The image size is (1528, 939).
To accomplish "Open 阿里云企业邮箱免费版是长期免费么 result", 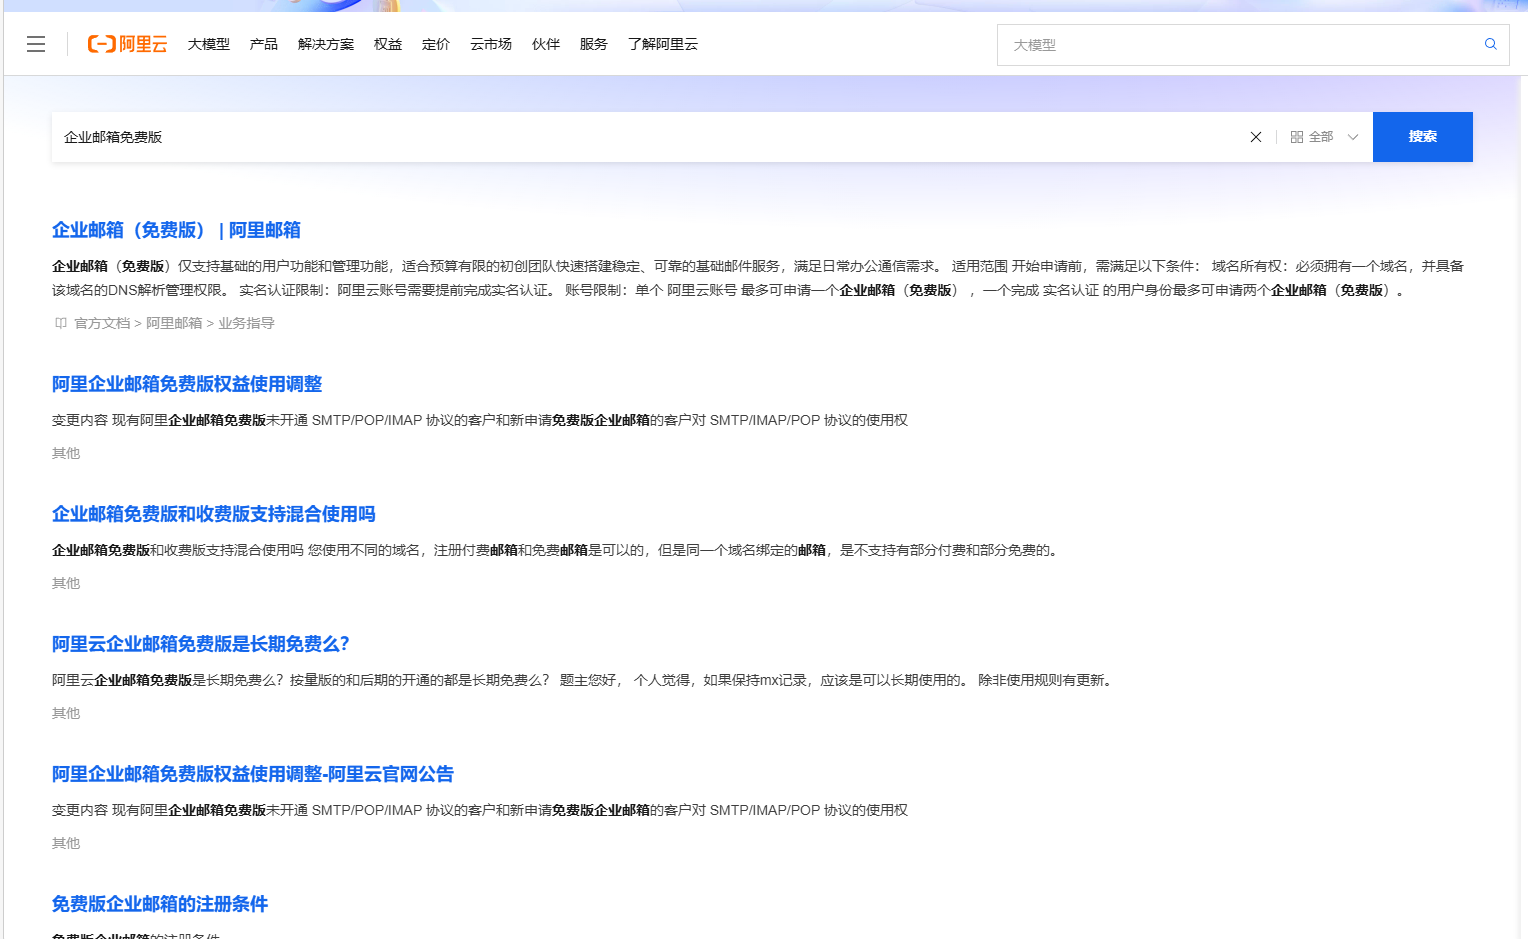I will tap(200, 644).
